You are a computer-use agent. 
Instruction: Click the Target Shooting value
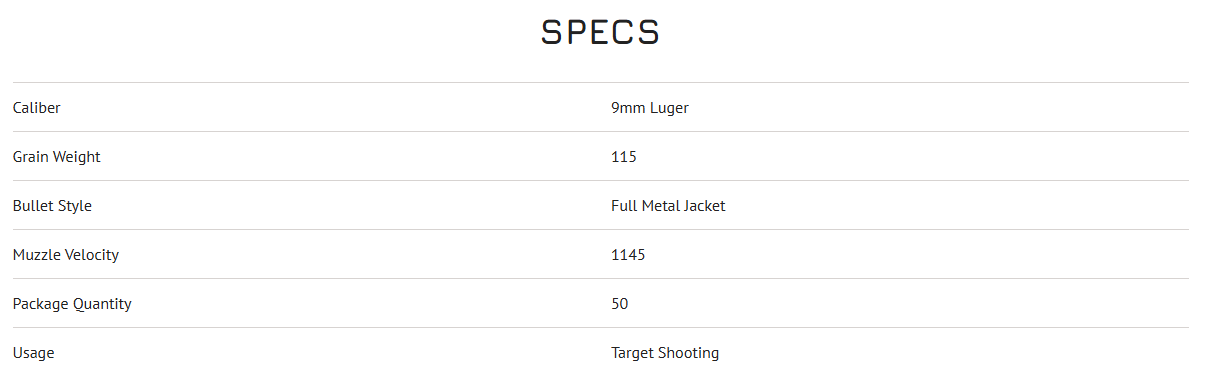pyautogui.click(x=665, y=353)
